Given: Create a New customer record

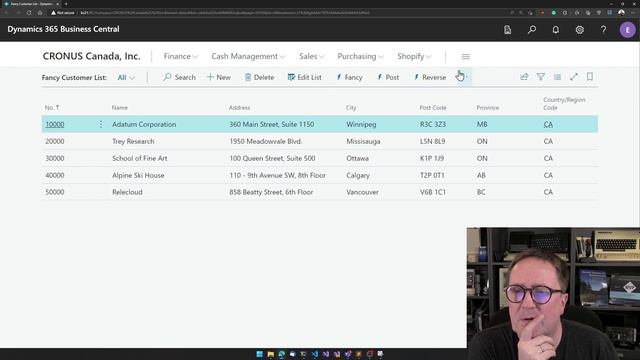Looking at the screenshot, I should tap(219, 77).
